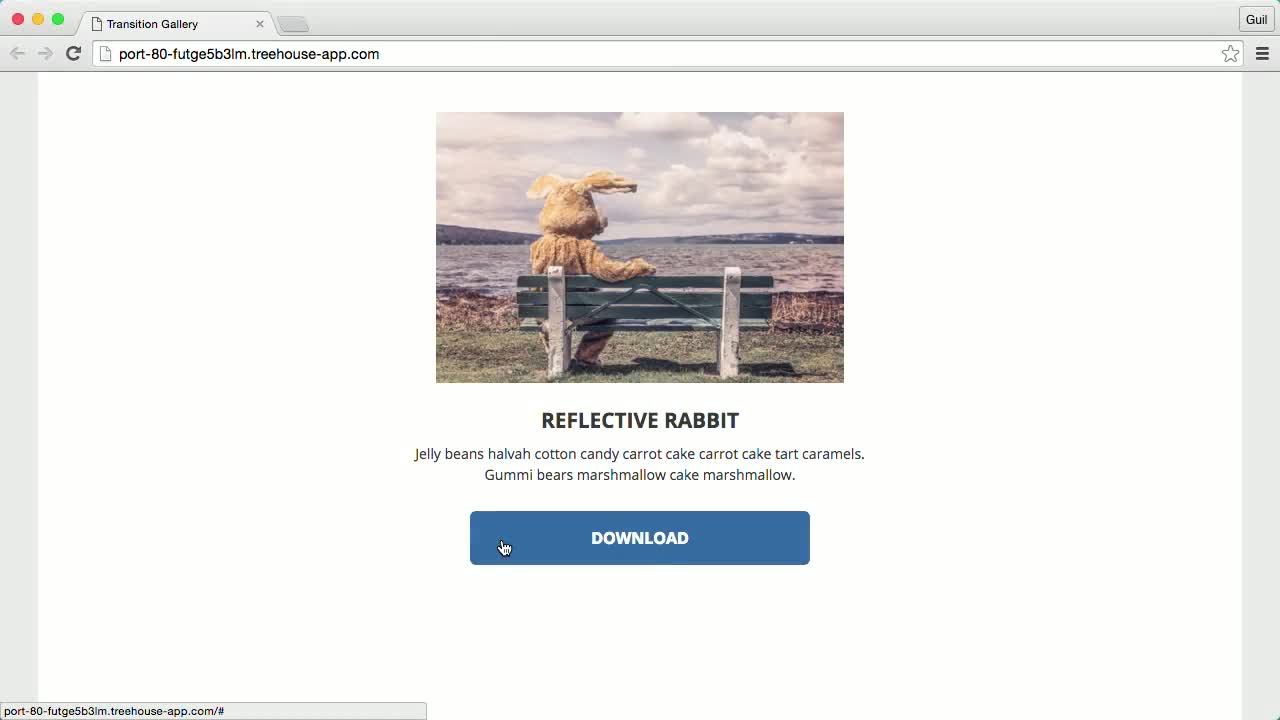The height and width of the screenshot is (720, 1280).
Task: Close the Transition Gallery tab
Action: pos(260,24)
